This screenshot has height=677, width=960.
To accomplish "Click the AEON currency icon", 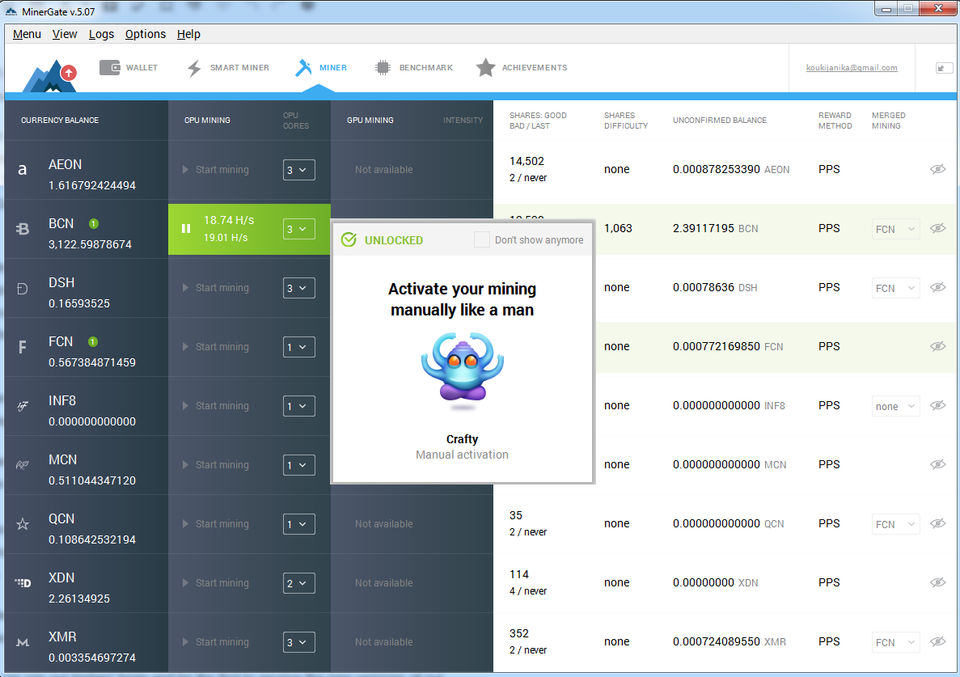I will pos(22,170).
